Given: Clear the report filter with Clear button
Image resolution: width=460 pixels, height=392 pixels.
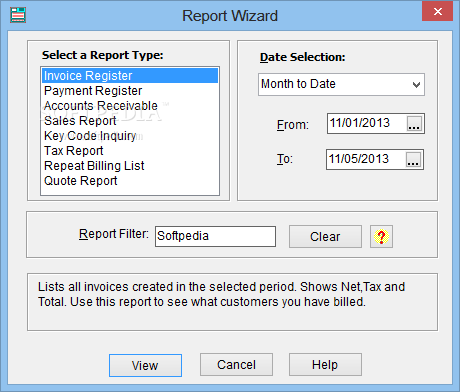Looking at the screenshot, I should pos(325,237).
